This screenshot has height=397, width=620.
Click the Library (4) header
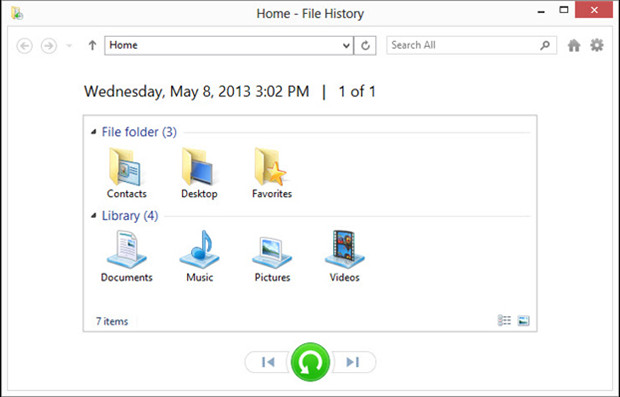click(130, 216)
